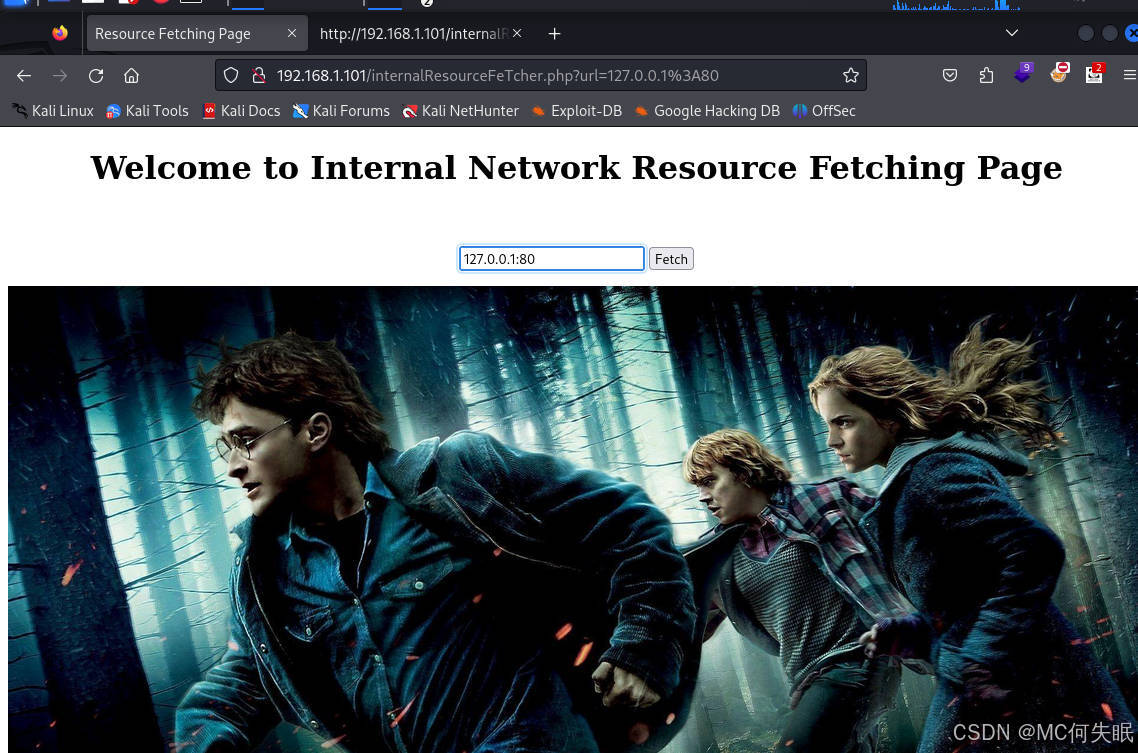The width and height of the screenshot is (1138, 753).
Task: Switch to the http://192.168.1.101/internalR tab
Action: pyautogui.click(x=421, y=34)
